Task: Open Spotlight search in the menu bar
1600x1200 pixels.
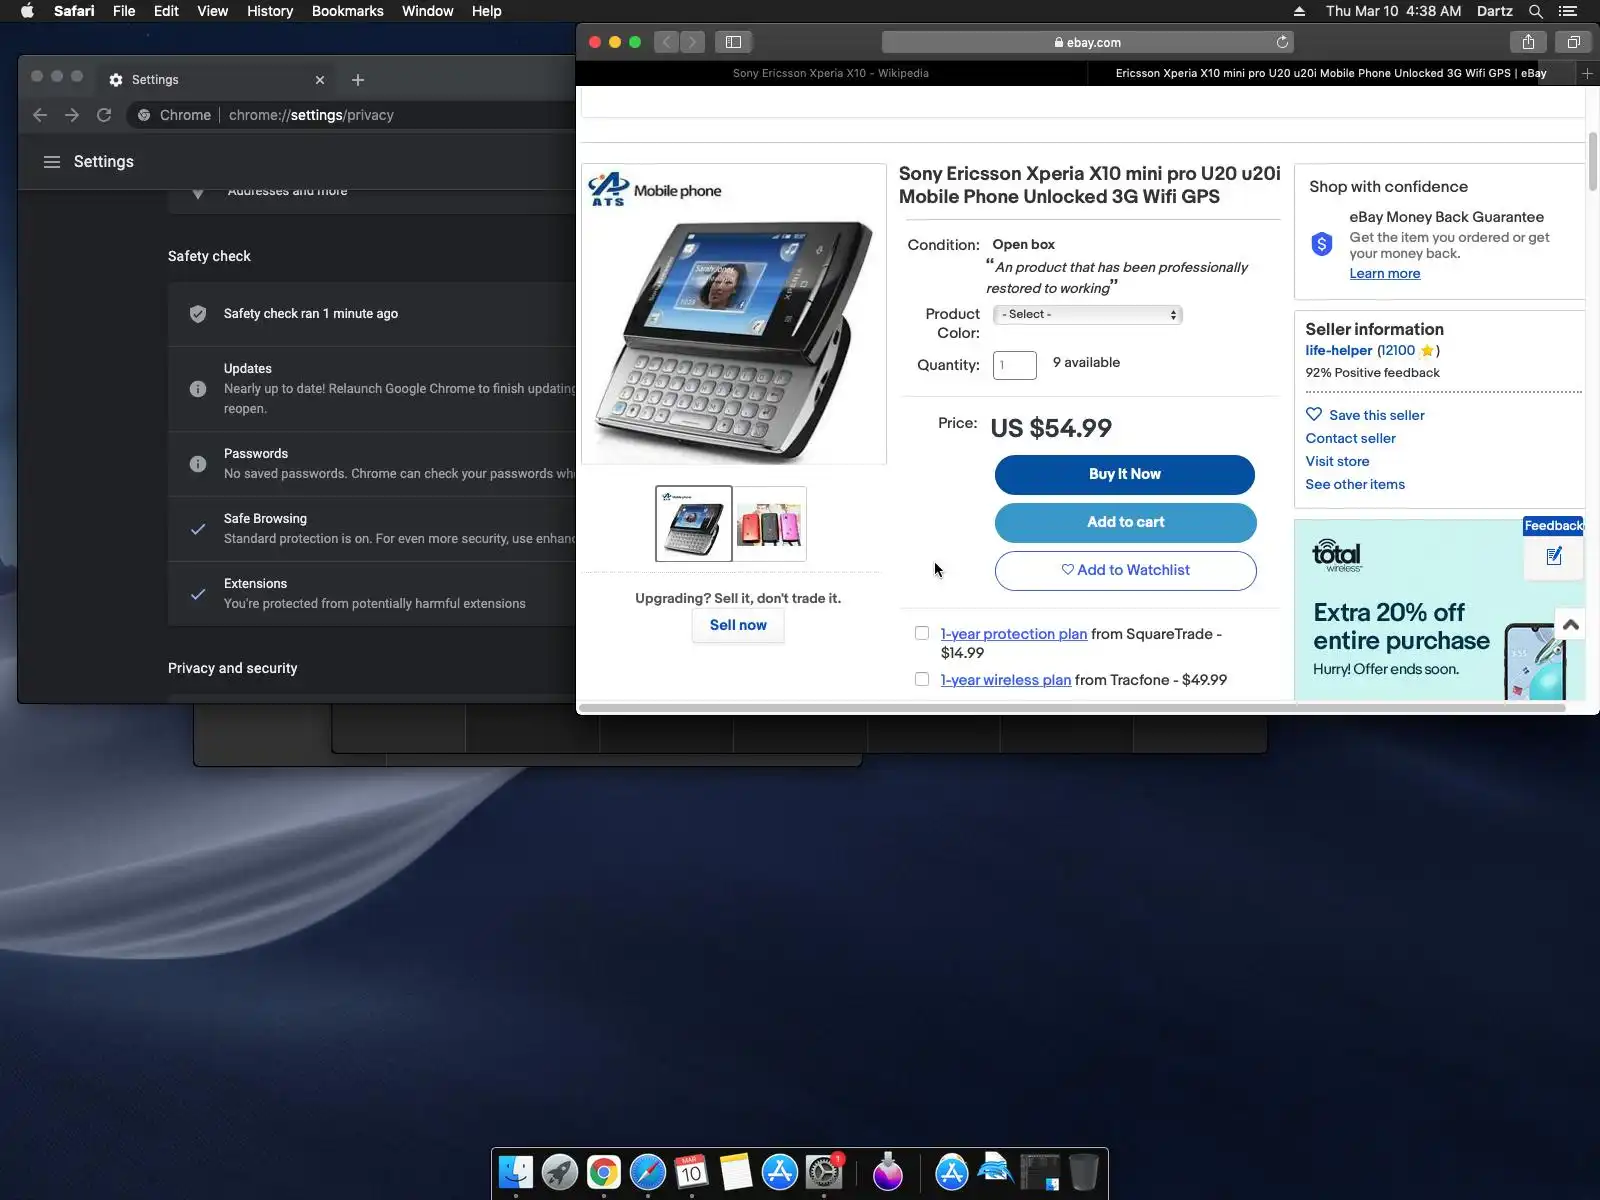Action: 1536,11
